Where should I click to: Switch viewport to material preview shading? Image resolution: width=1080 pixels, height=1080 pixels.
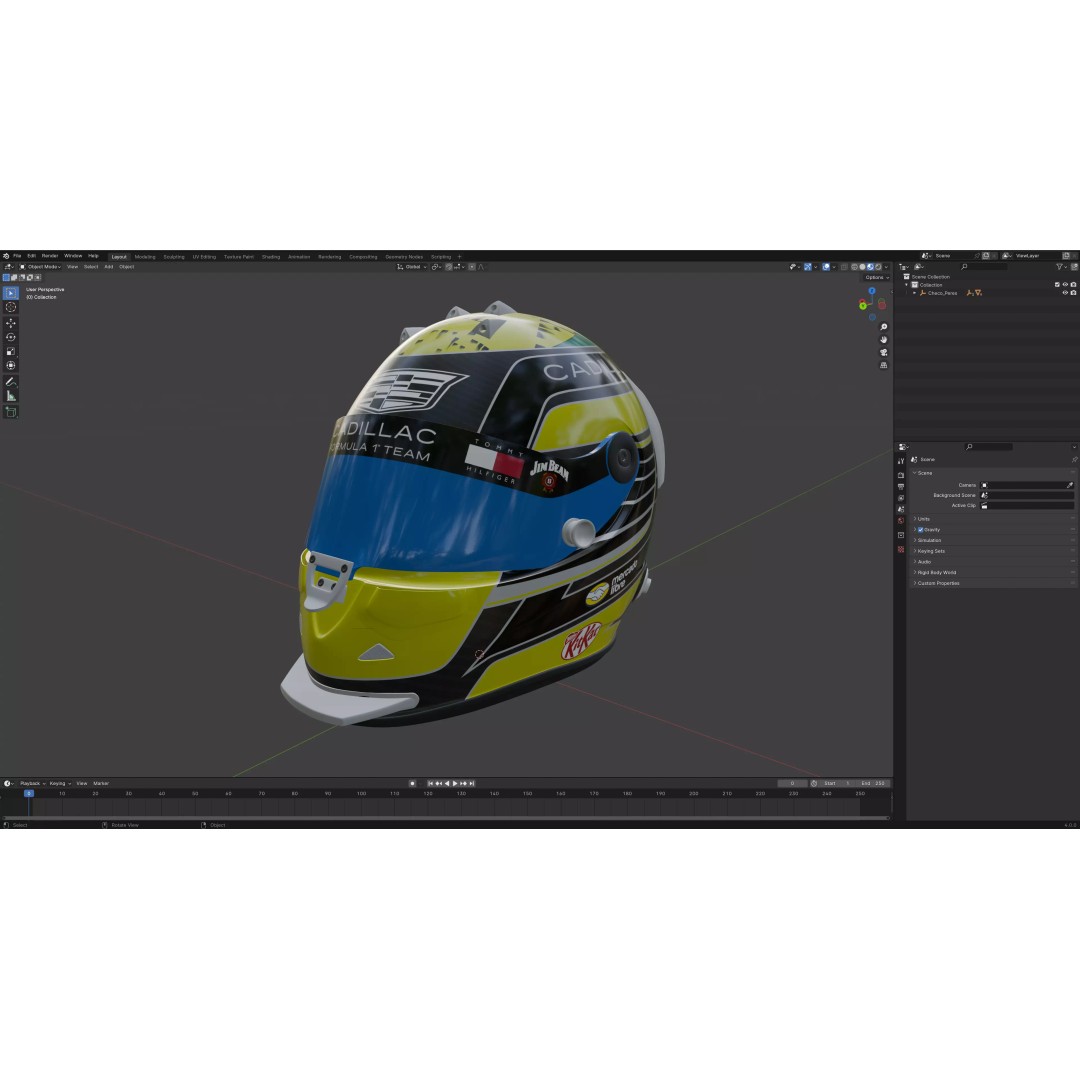coord(870,267)
